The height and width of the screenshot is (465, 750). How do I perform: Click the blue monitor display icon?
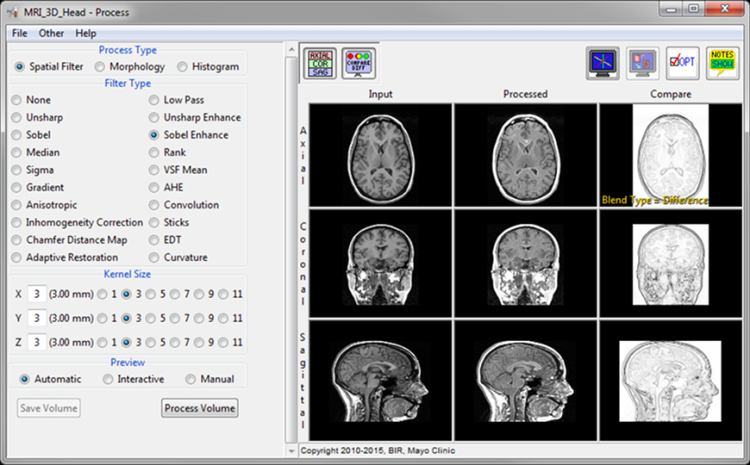tap(603, 63)
